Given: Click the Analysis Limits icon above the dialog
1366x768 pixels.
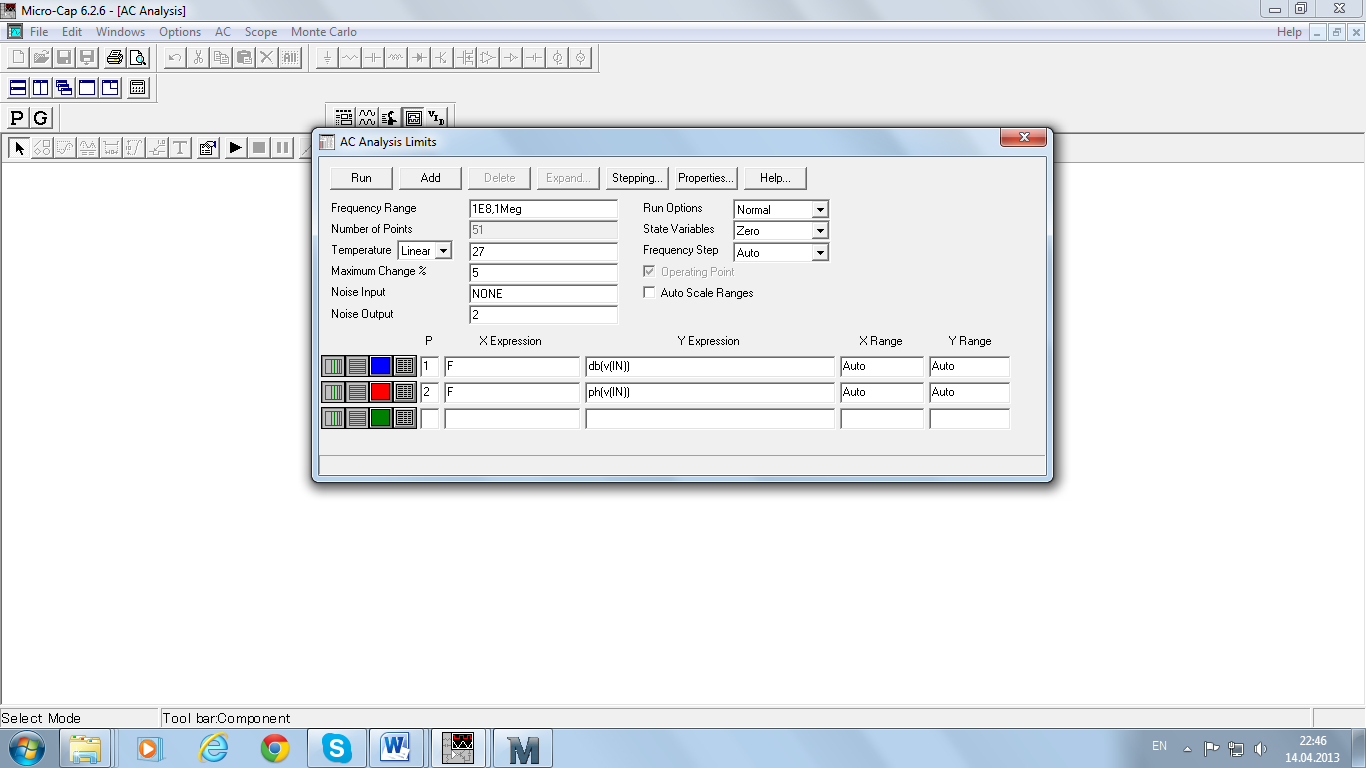Looking at the screenshot, I should coord(344,117).
